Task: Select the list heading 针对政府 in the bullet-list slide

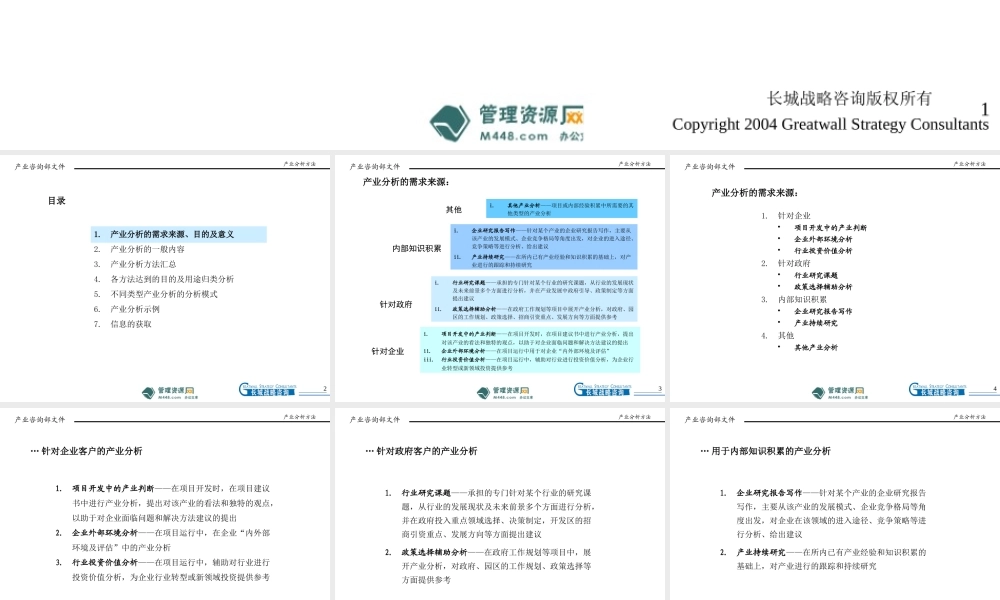Action: [x=794, y=263]
